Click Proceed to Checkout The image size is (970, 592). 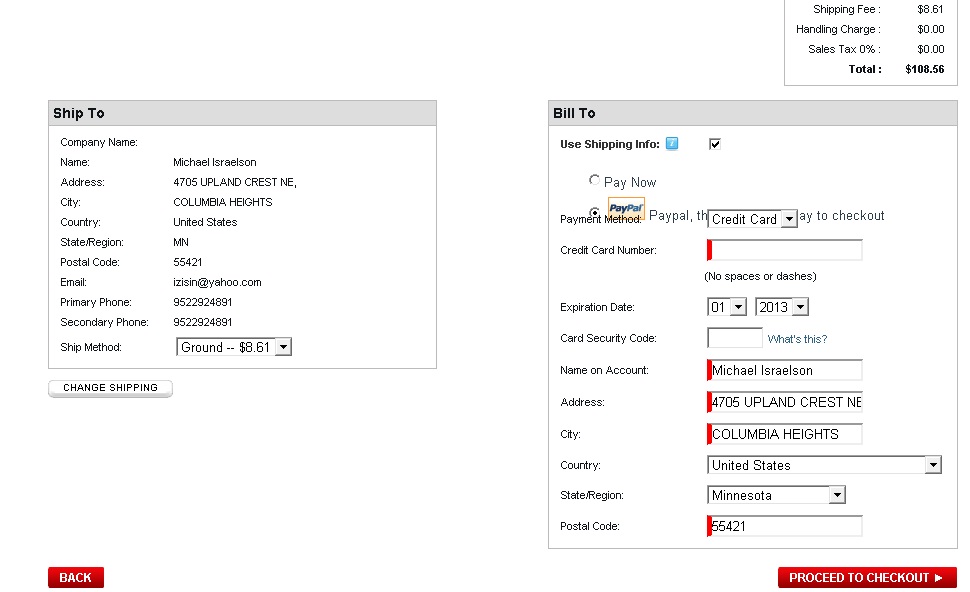(x=867, y=577)
